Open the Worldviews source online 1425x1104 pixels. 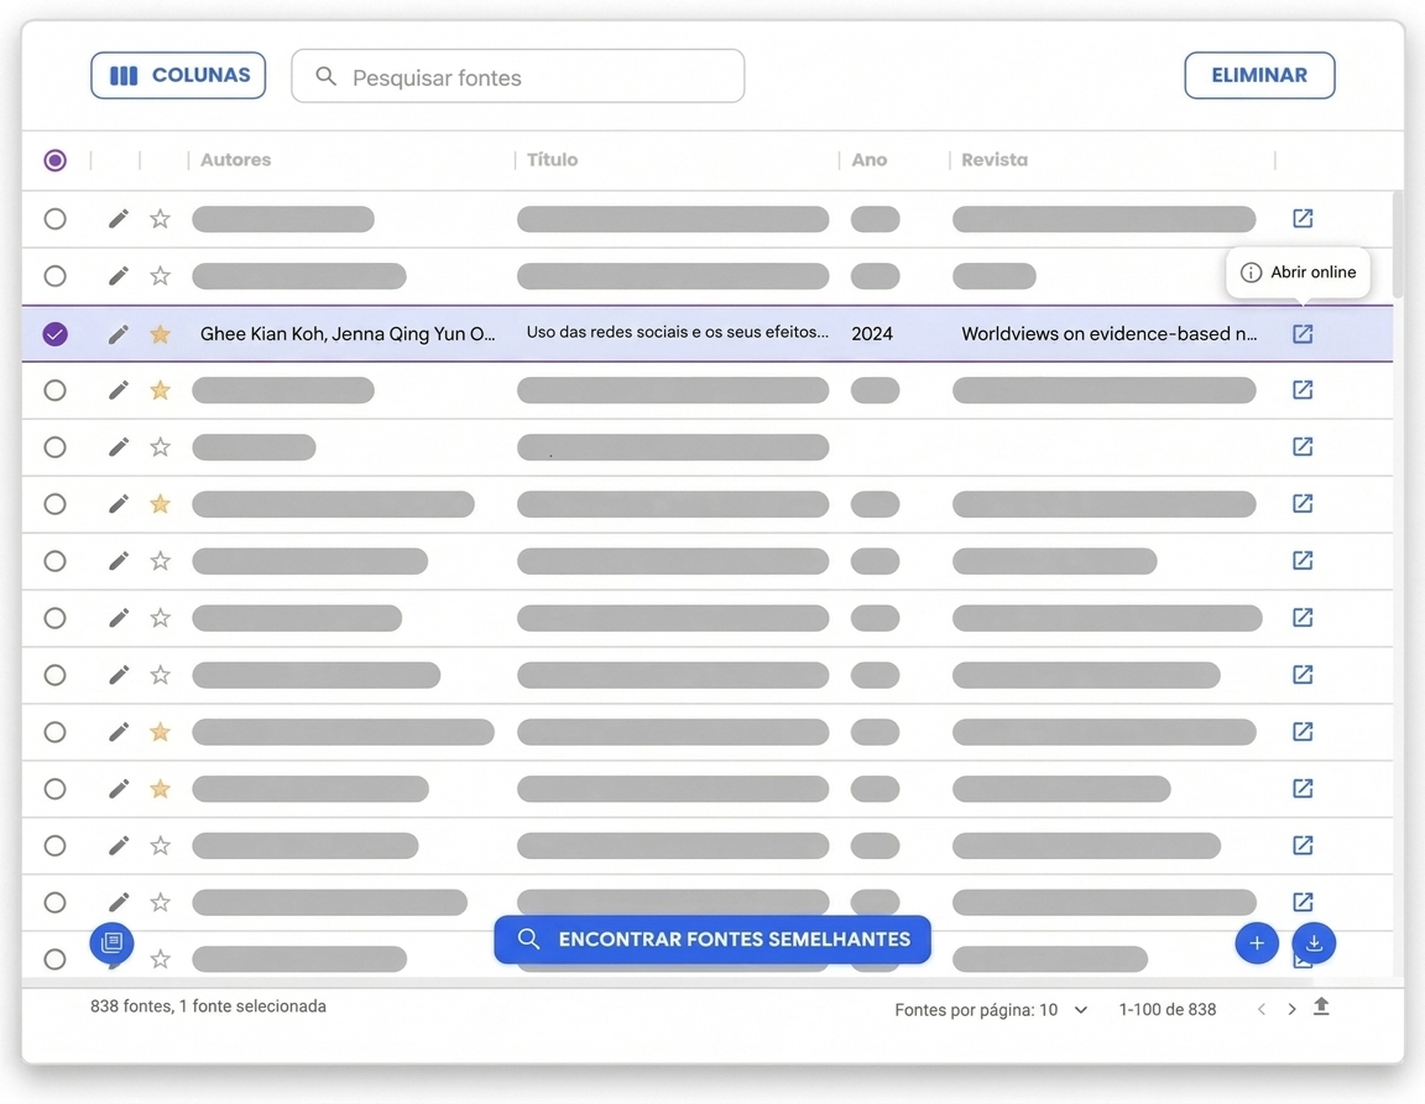coord(1302,334)
